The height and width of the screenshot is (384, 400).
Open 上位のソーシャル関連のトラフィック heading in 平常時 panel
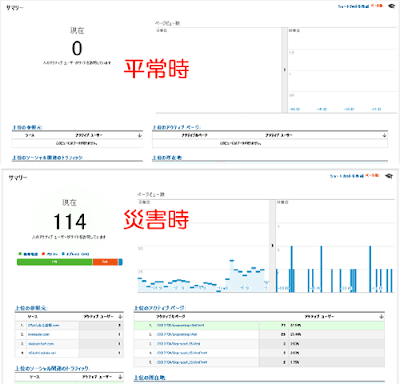pyautogui.click(x=47, y=158)
